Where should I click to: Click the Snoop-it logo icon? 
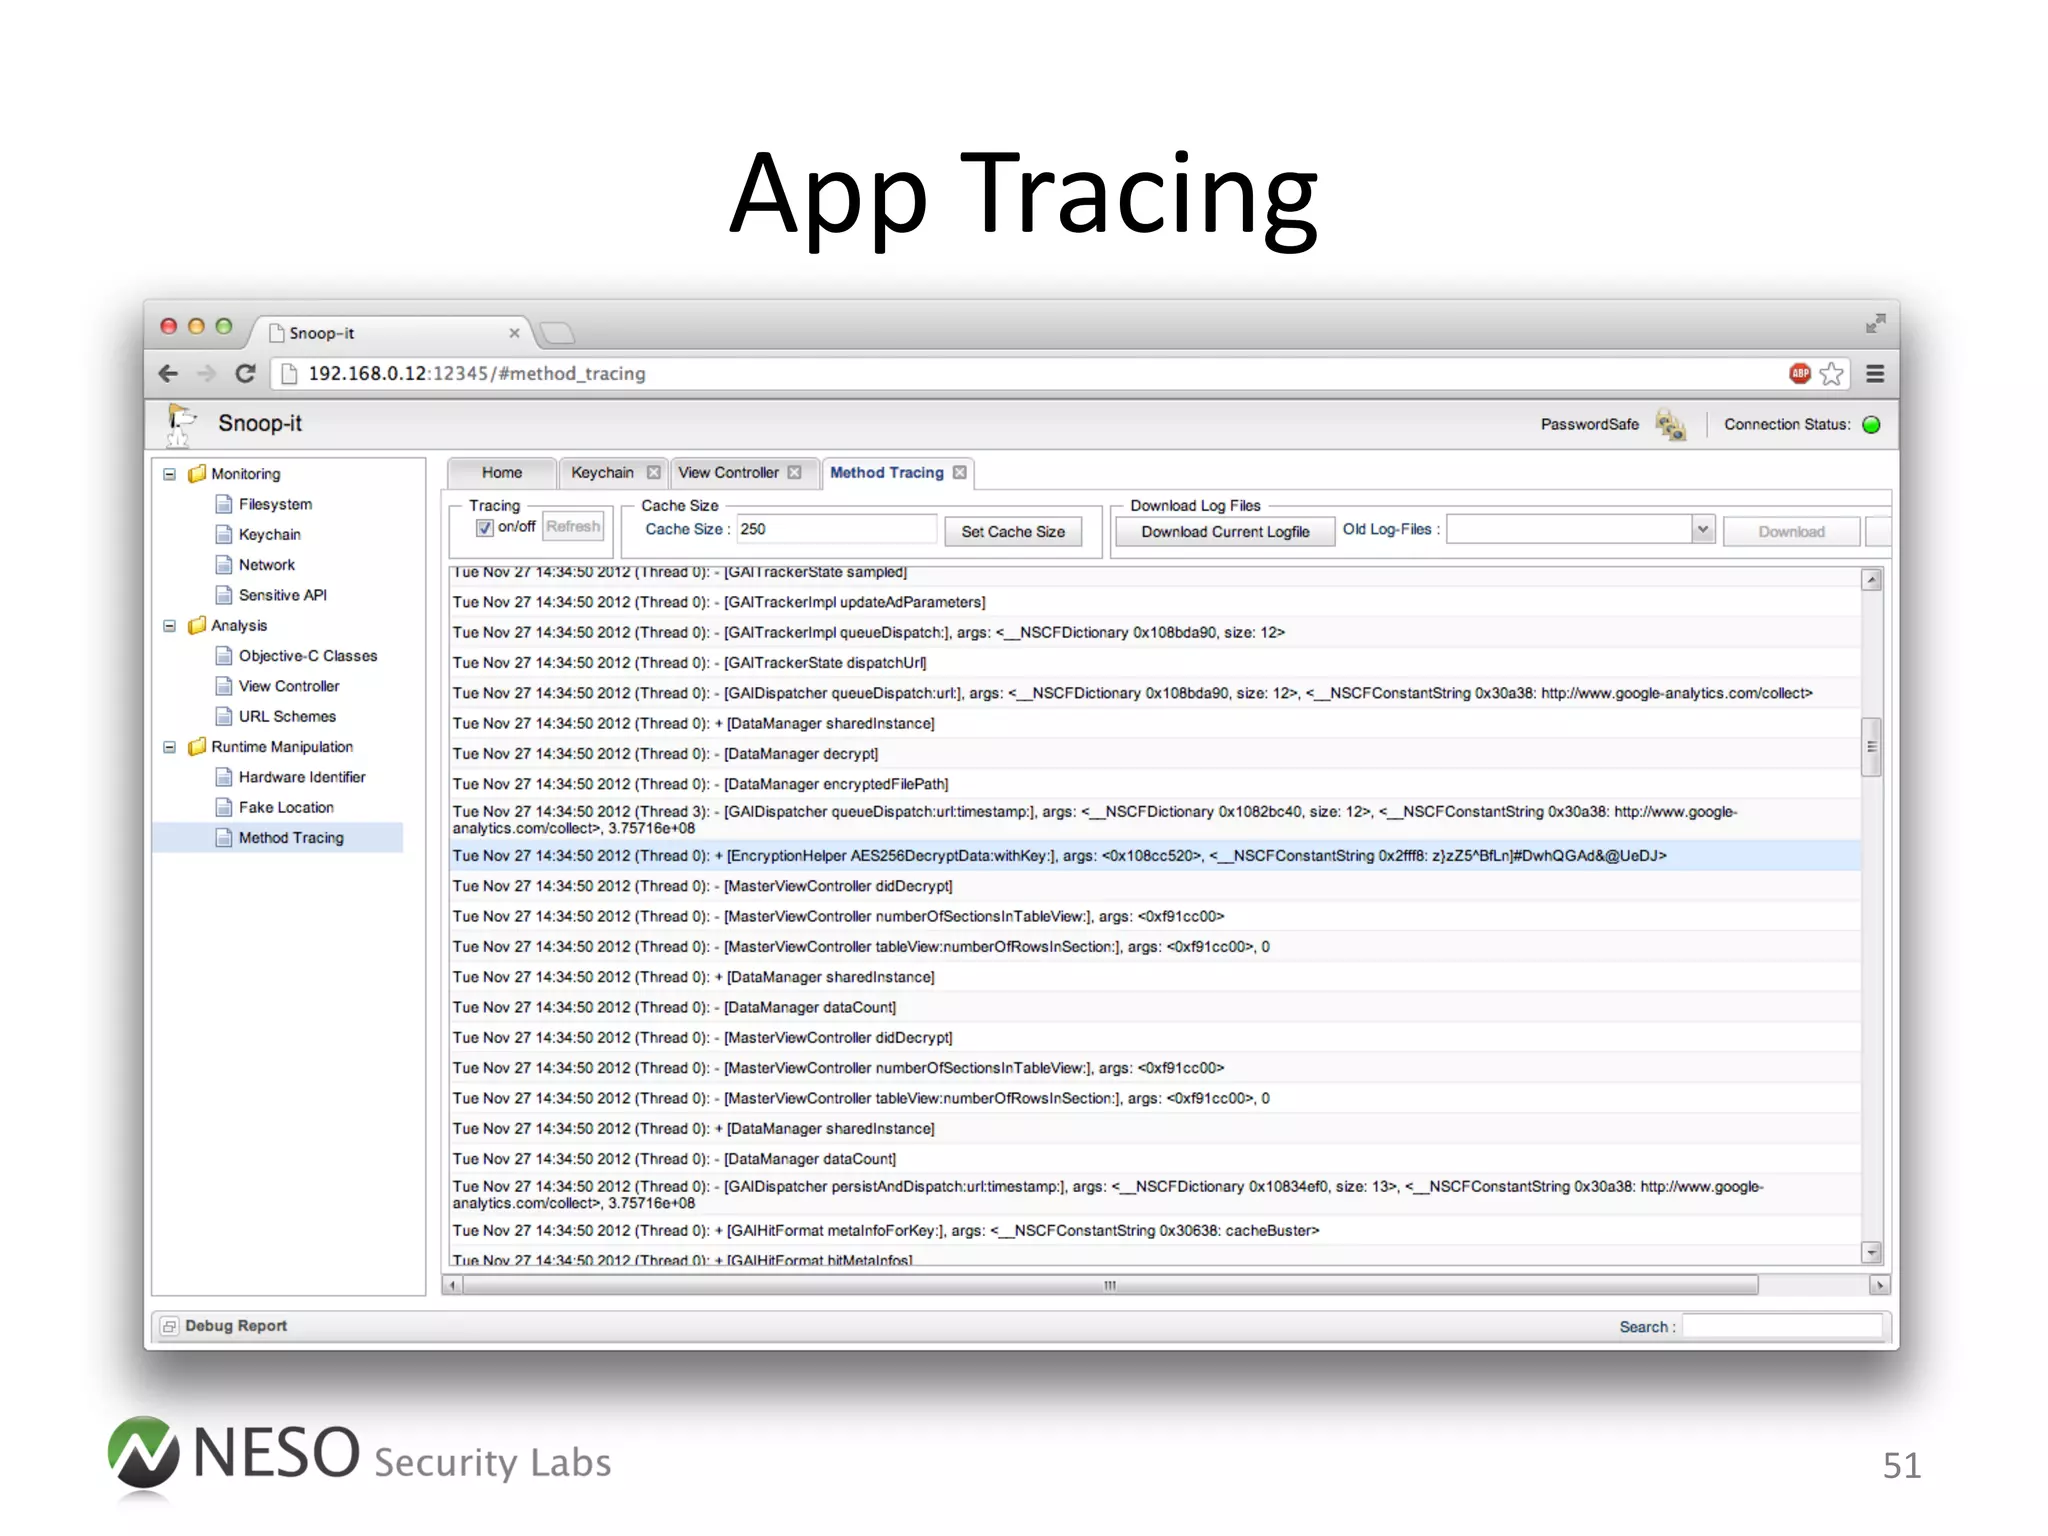point(181,423)
